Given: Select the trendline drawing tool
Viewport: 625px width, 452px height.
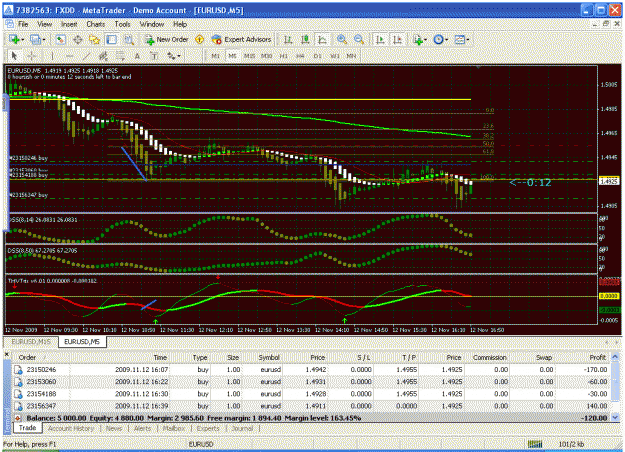Looking at the screenshot, I should [86, 56].
